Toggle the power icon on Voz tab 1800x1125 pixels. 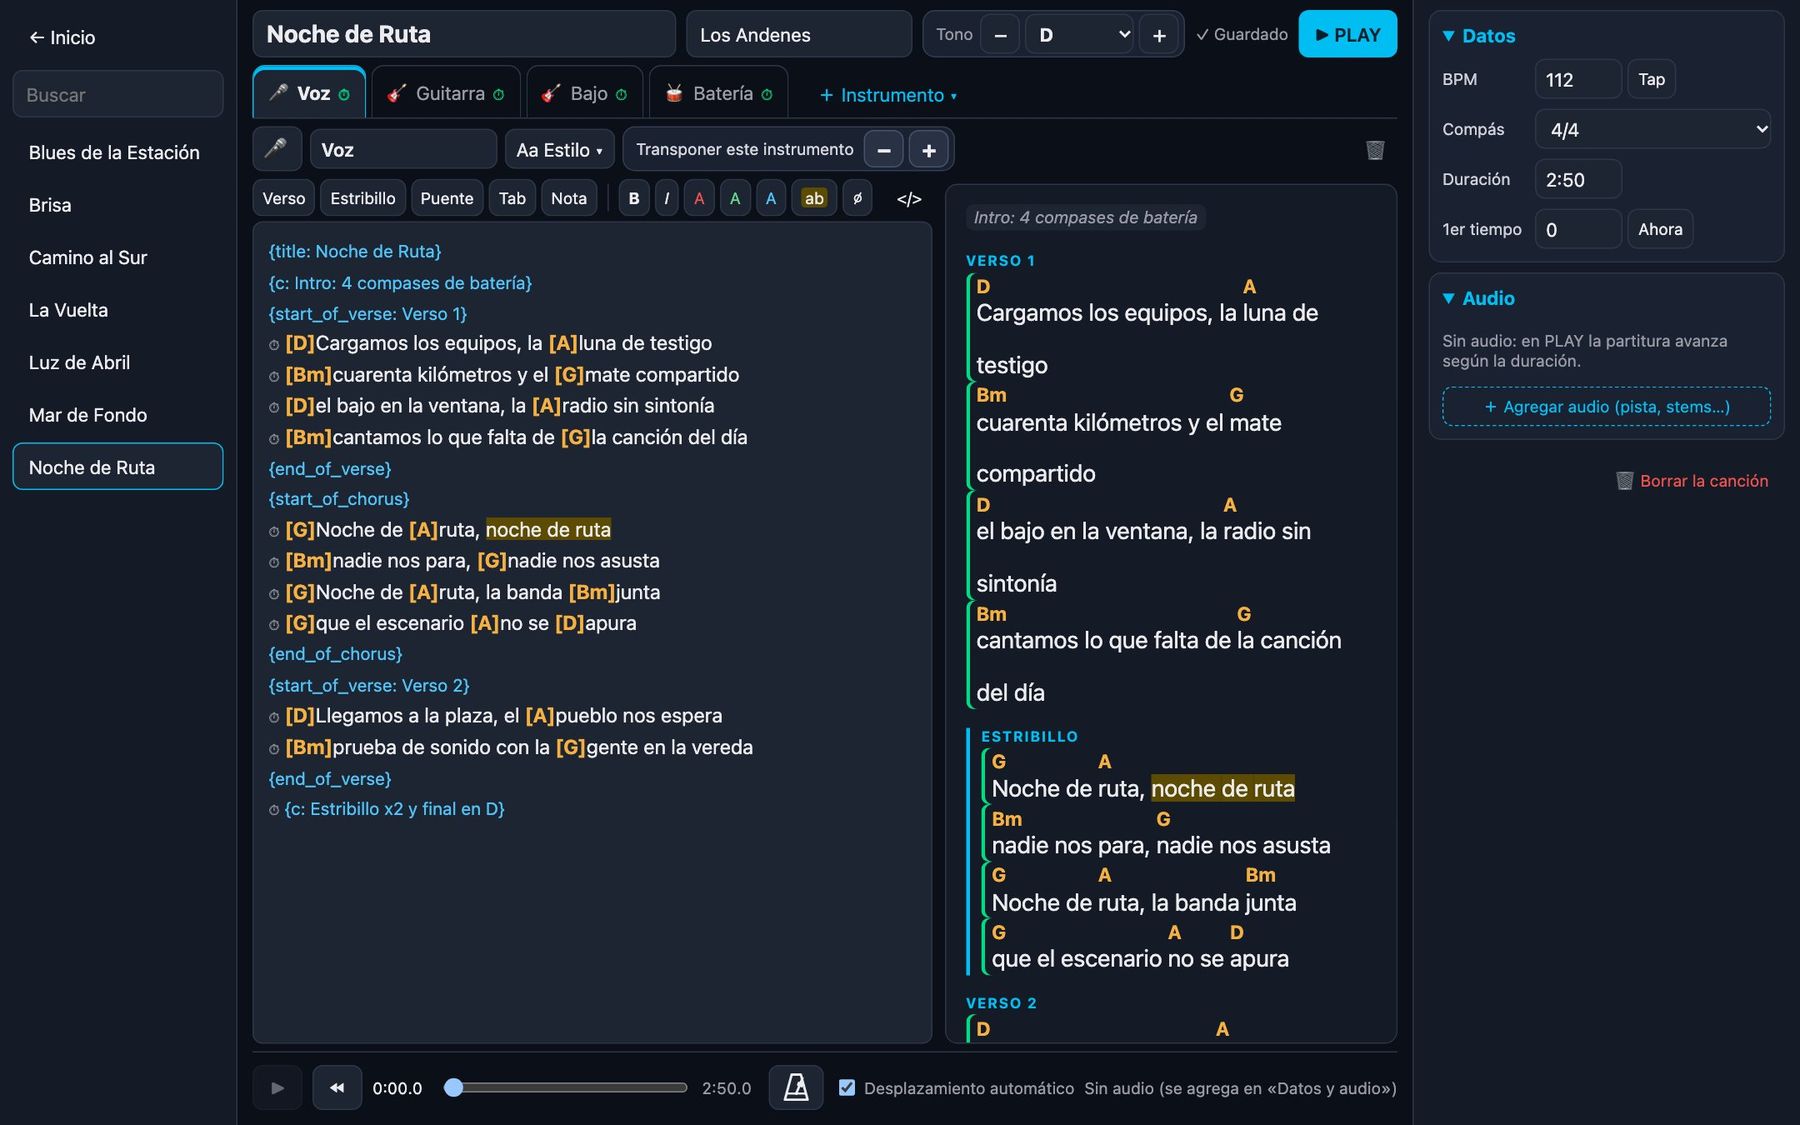pos(344,95)
